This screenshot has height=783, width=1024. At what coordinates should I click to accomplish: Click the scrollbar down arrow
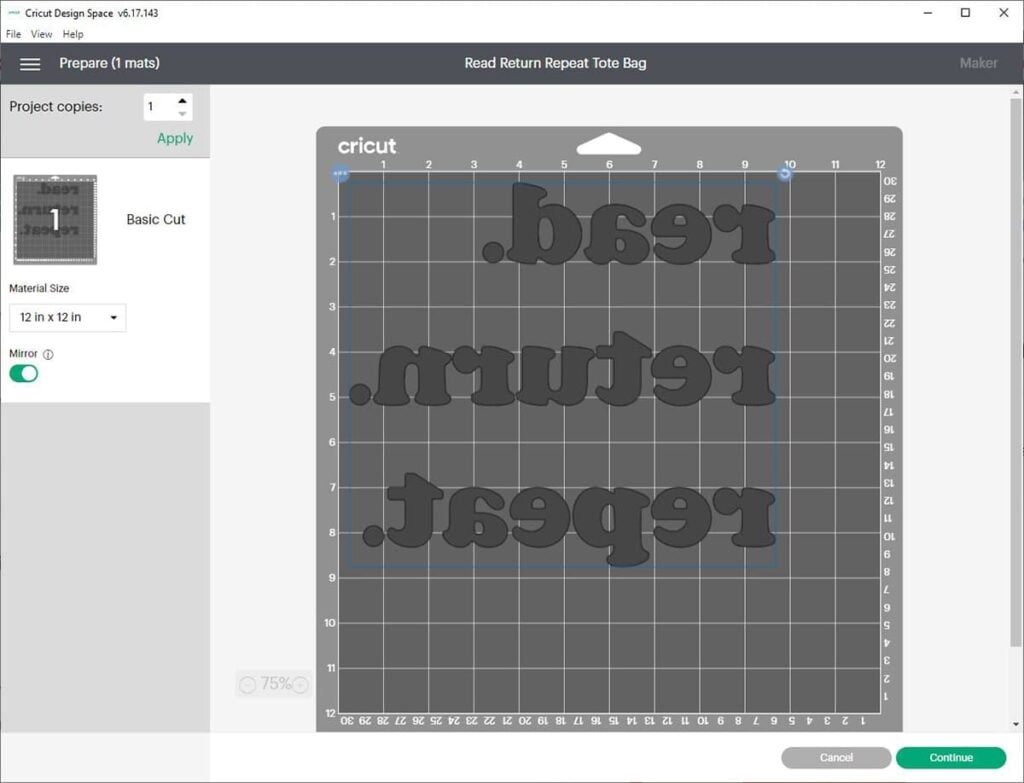click(x=1015, y=724)
